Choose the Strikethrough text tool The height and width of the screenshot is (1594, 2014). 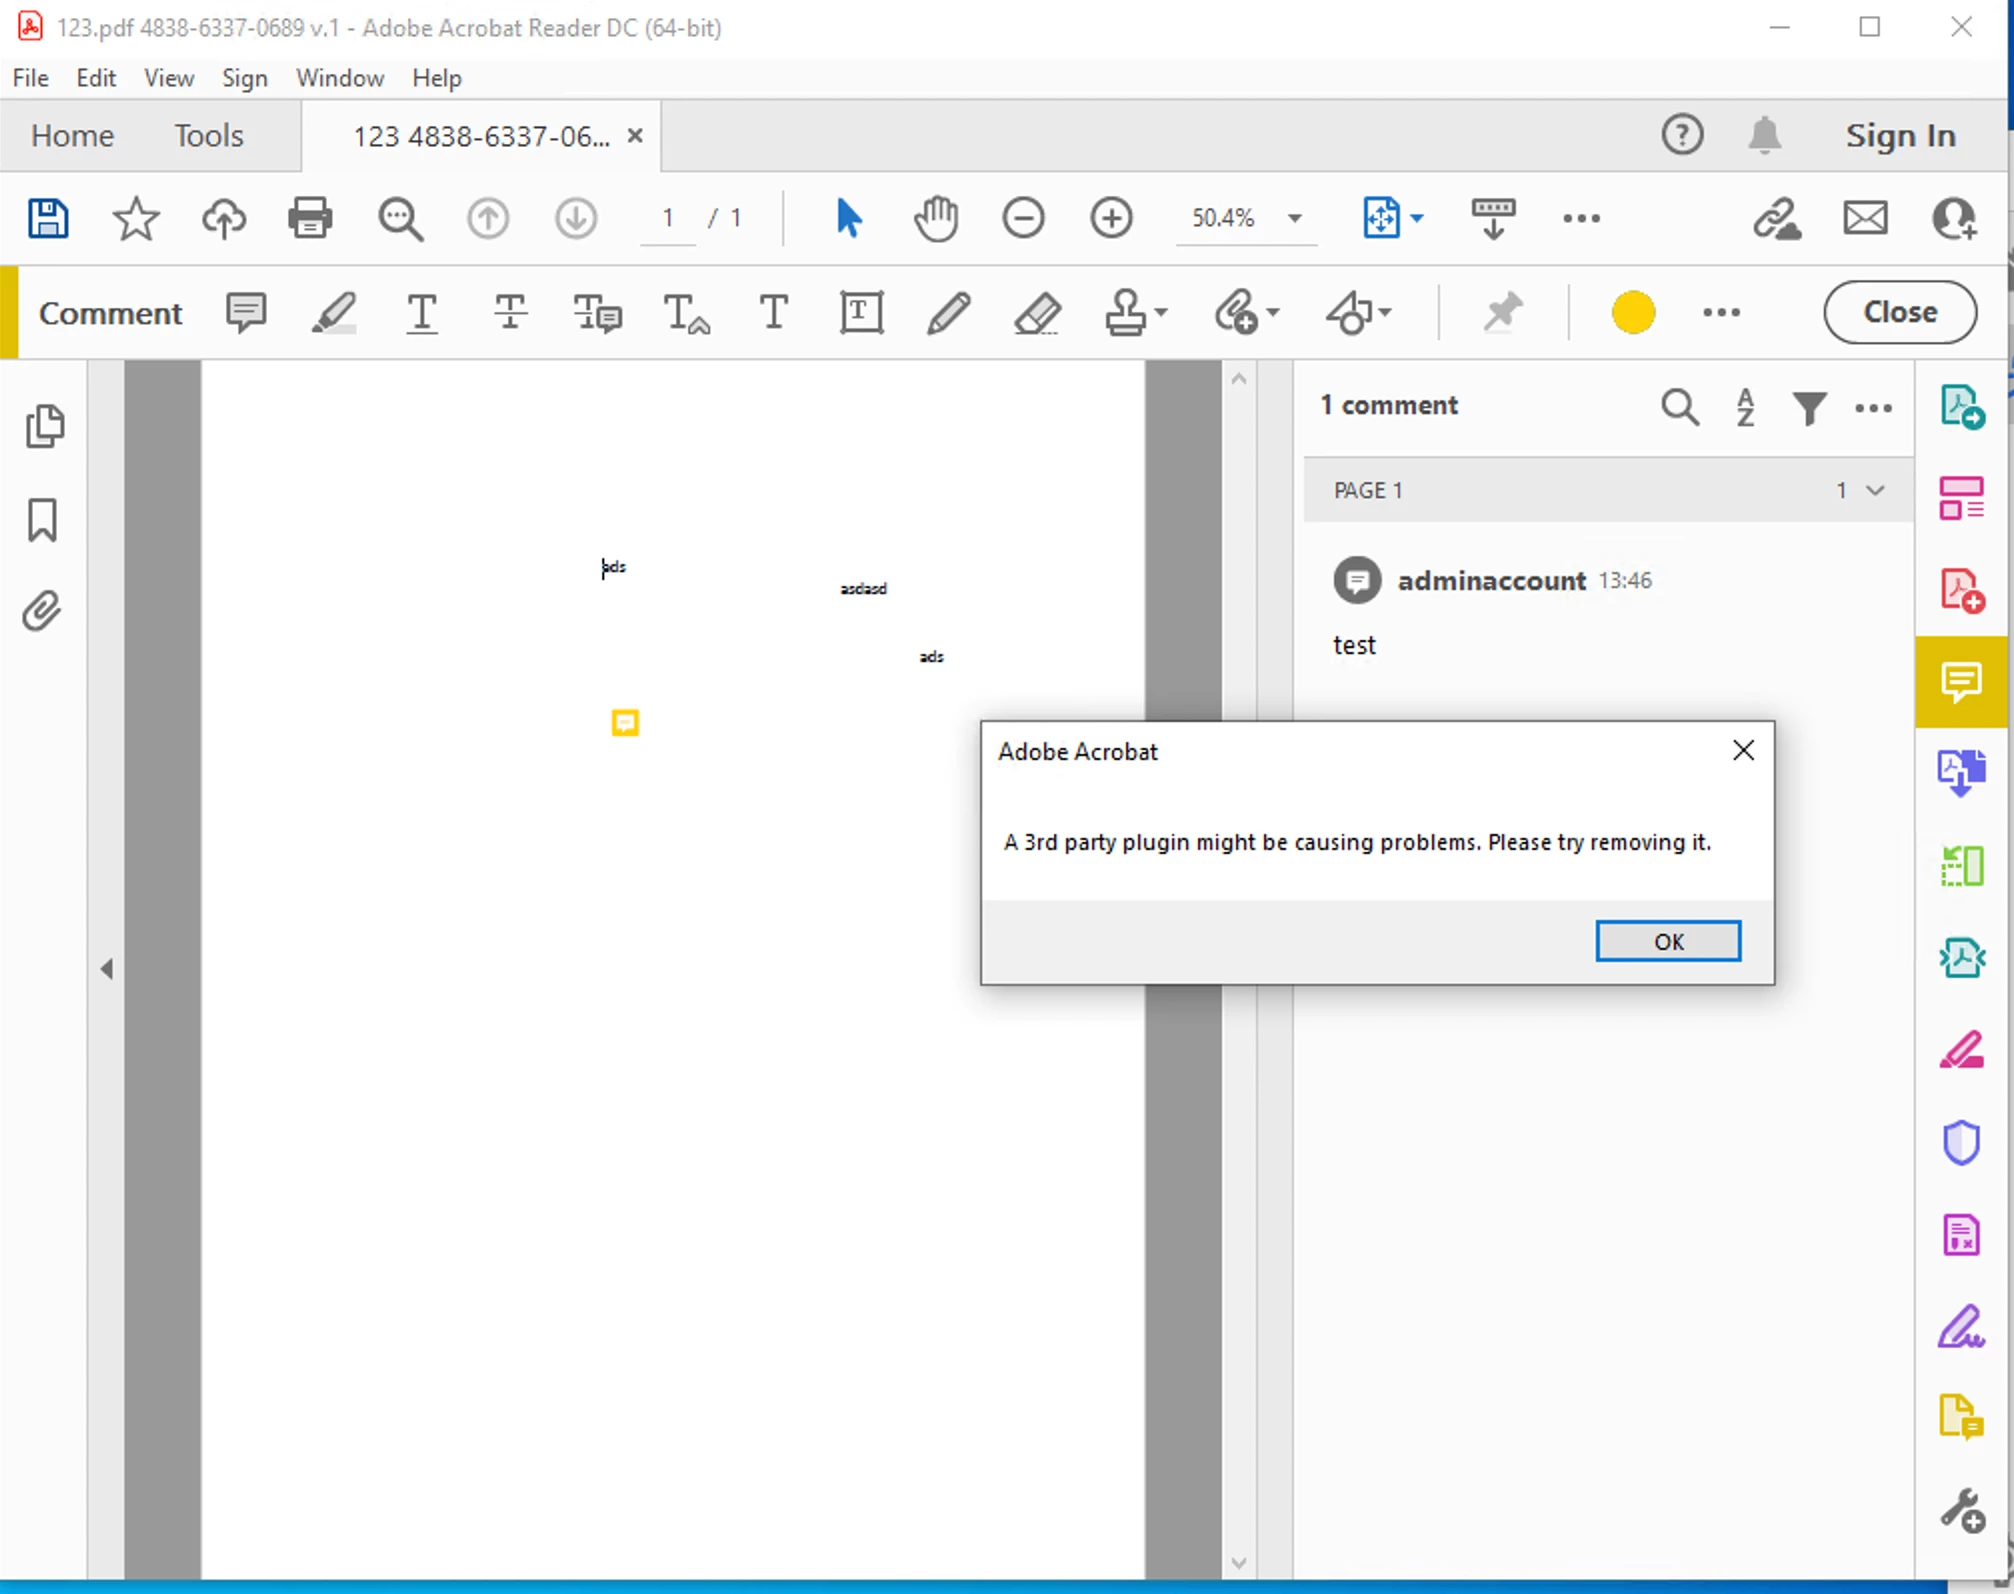(510, 313)
